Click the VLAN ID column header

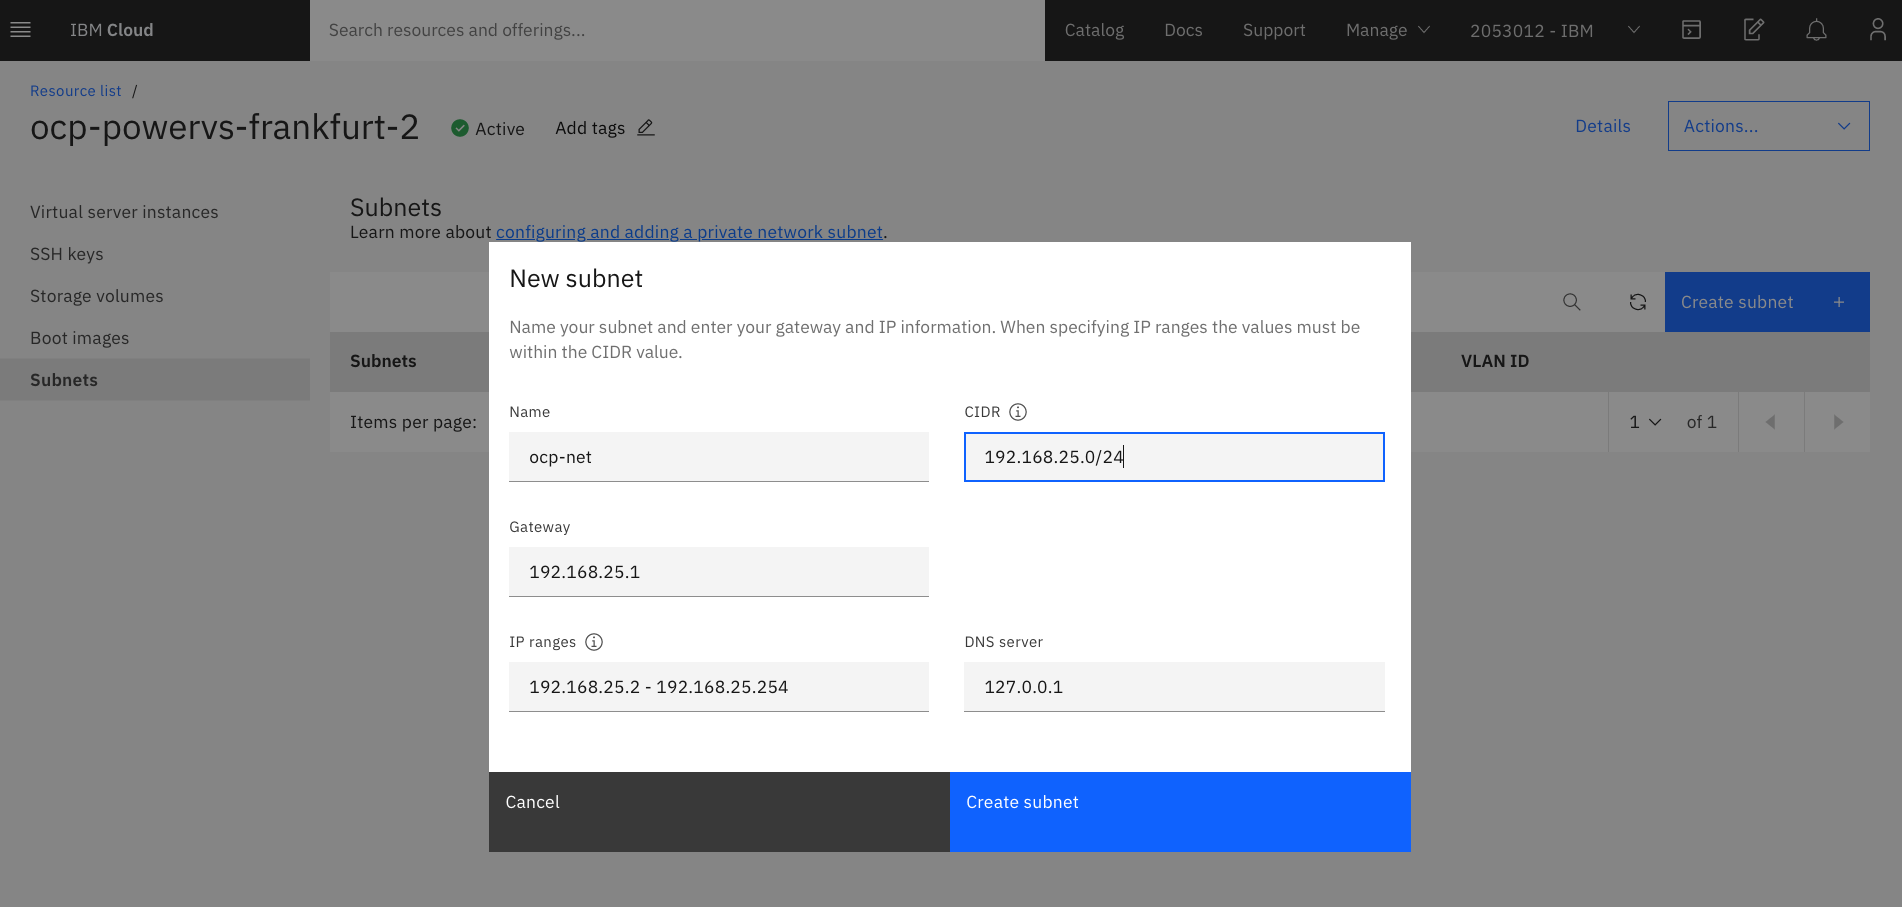click(1495, 361)
